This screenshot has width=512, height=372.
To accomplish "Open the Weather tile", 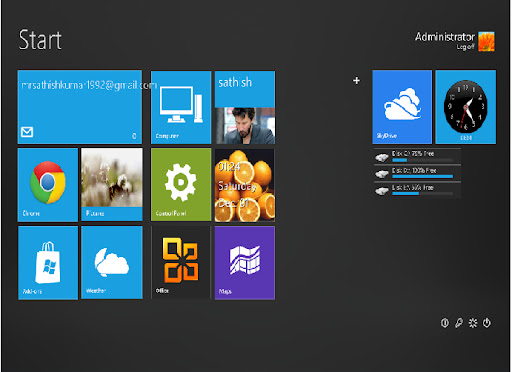I will click(112, 262).
